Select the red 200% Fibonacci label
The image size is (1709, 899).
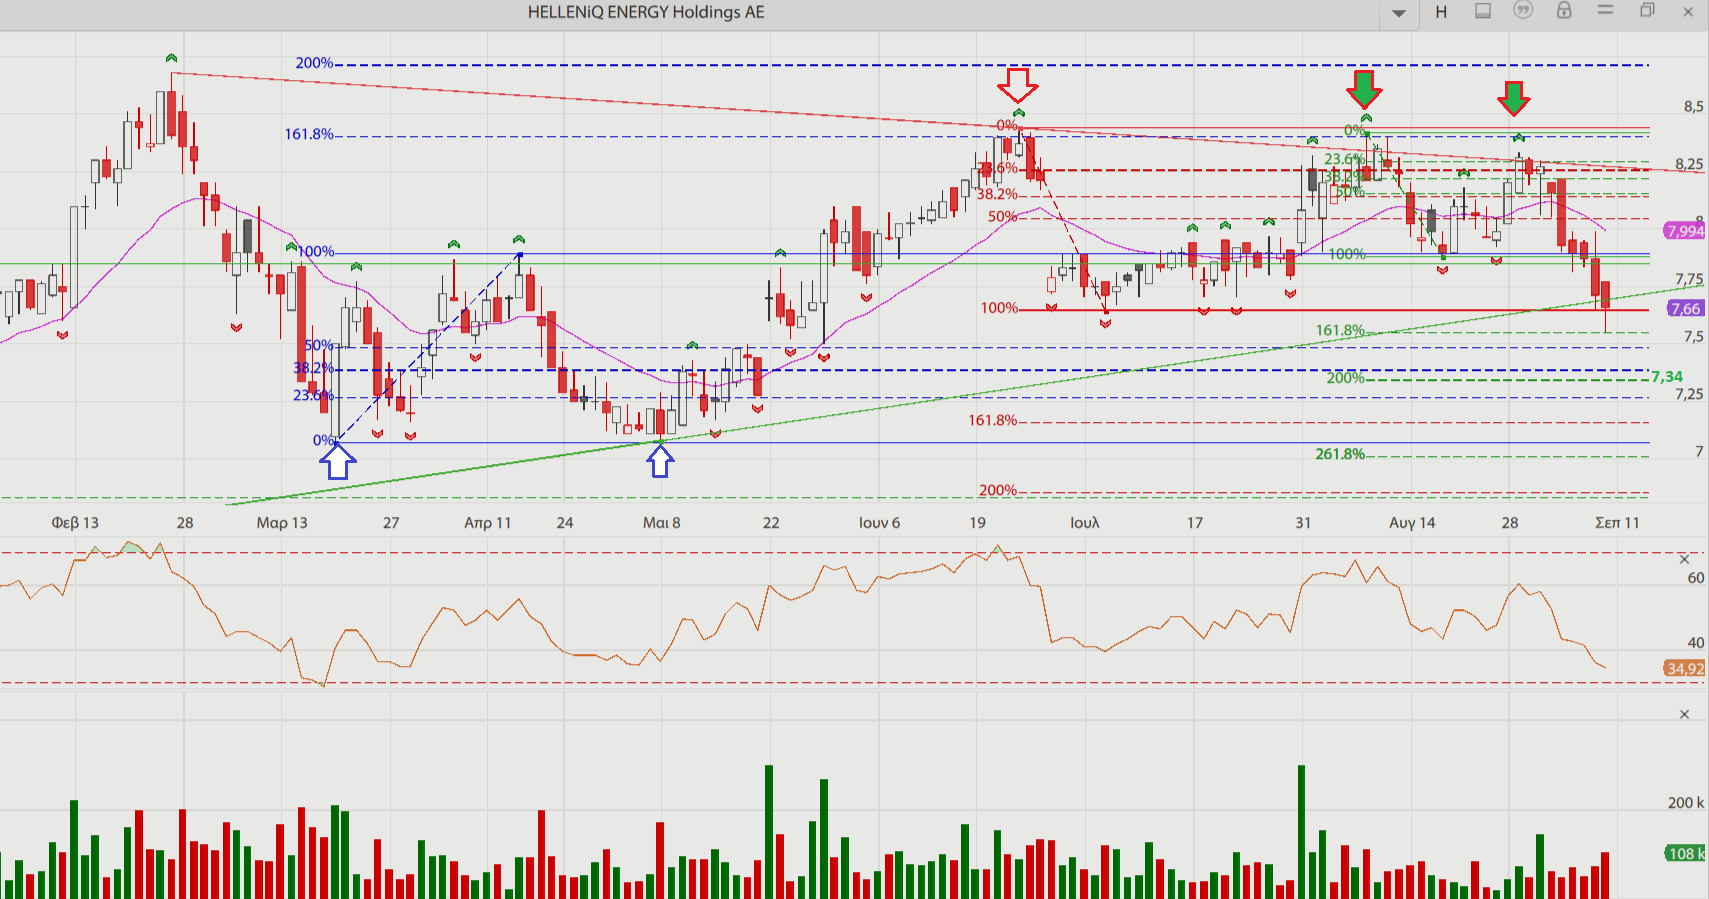[997, 490]
